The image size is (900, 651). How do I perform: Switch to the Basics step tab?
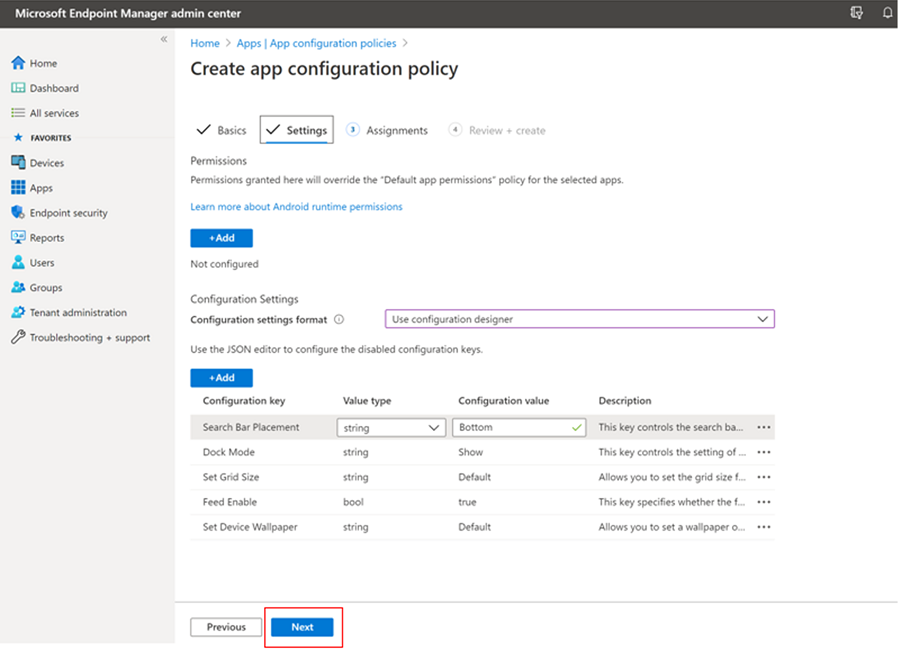coord(221,130)
